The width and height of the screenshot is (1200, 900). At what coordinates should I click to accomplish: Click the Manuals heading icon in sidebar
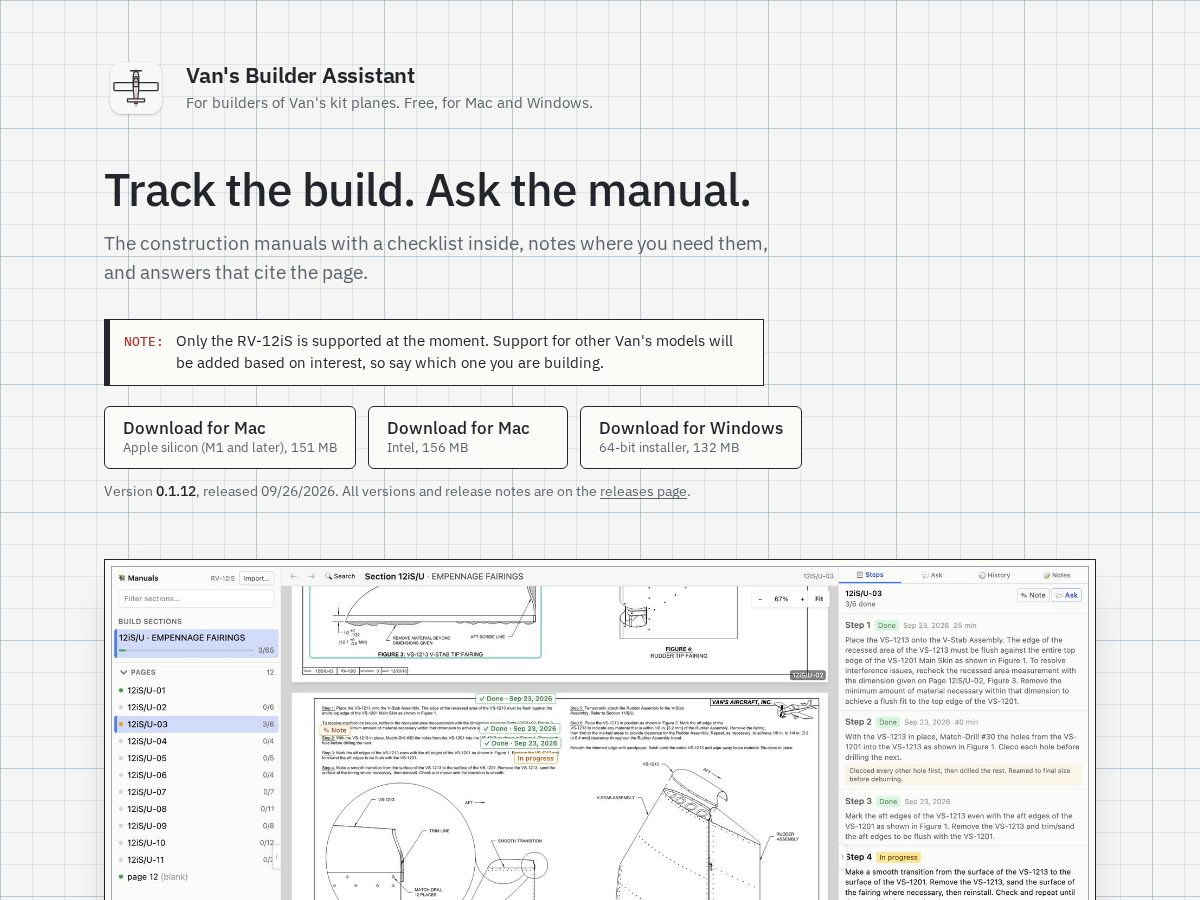(x=122, y=577)
